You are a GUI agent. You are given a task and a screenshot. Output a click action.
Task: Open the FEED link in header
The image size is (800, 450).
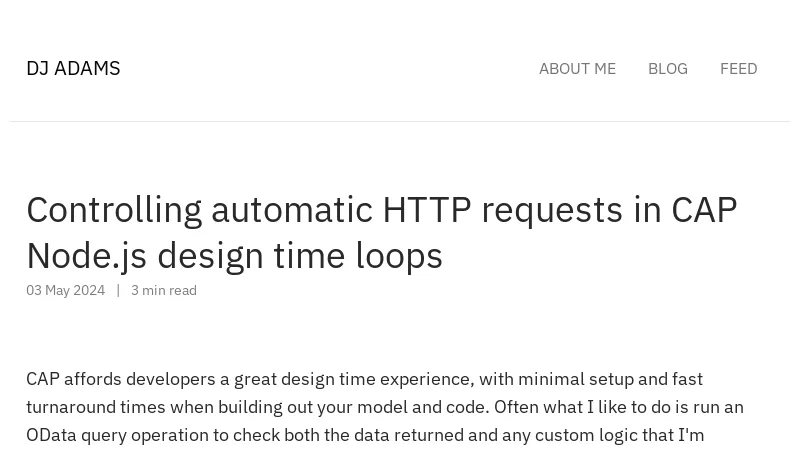coord(738,68)
